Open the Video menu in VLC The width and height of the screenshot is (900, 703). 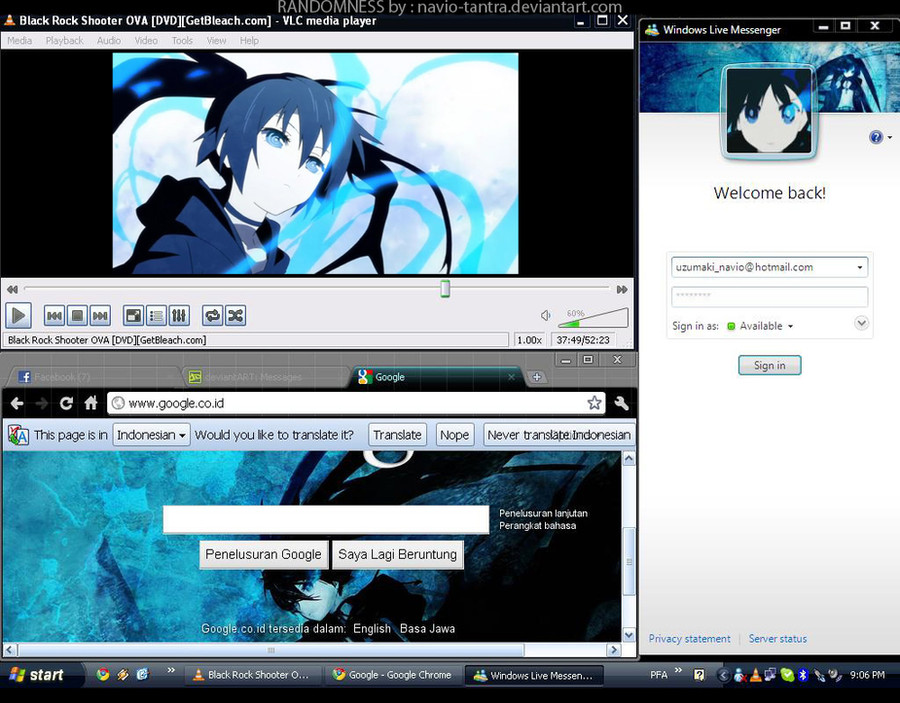[x=146, y=41]
